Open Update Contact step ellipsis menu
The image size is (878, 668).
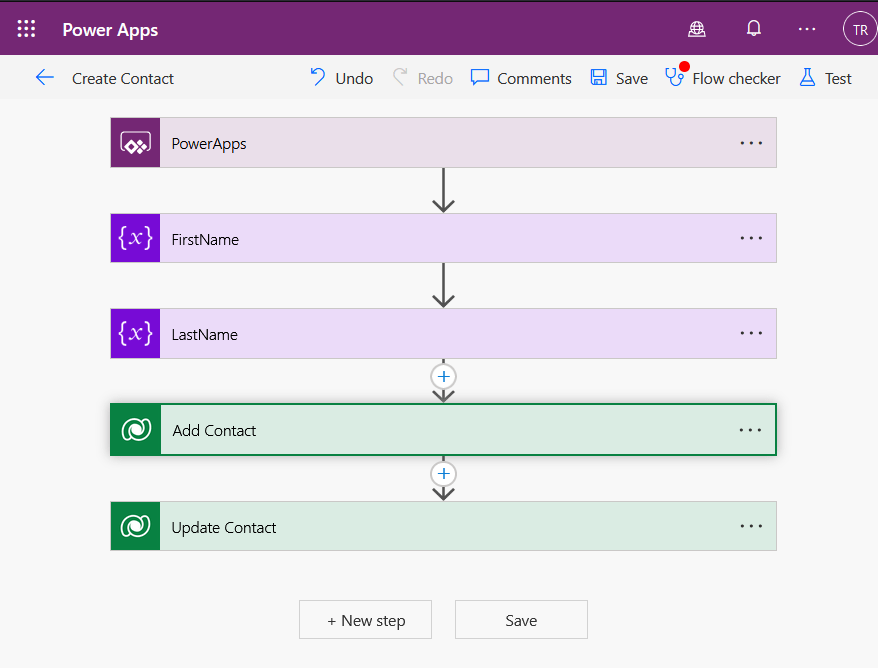click(x=751, y=526)
